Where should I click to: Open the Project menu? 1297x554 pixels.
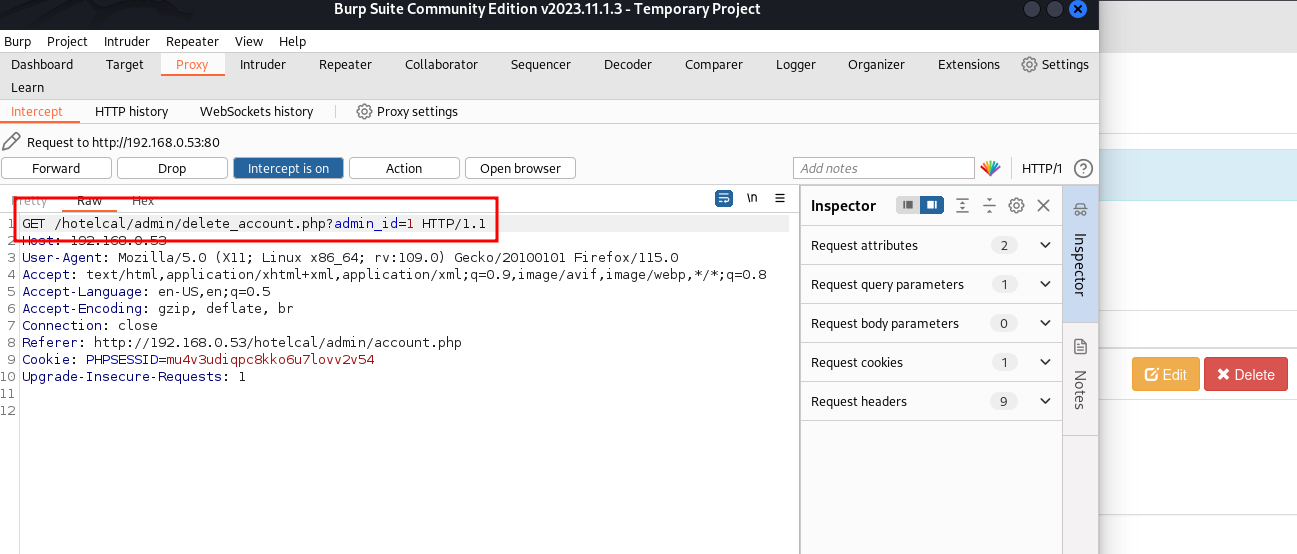coord(68,41)
